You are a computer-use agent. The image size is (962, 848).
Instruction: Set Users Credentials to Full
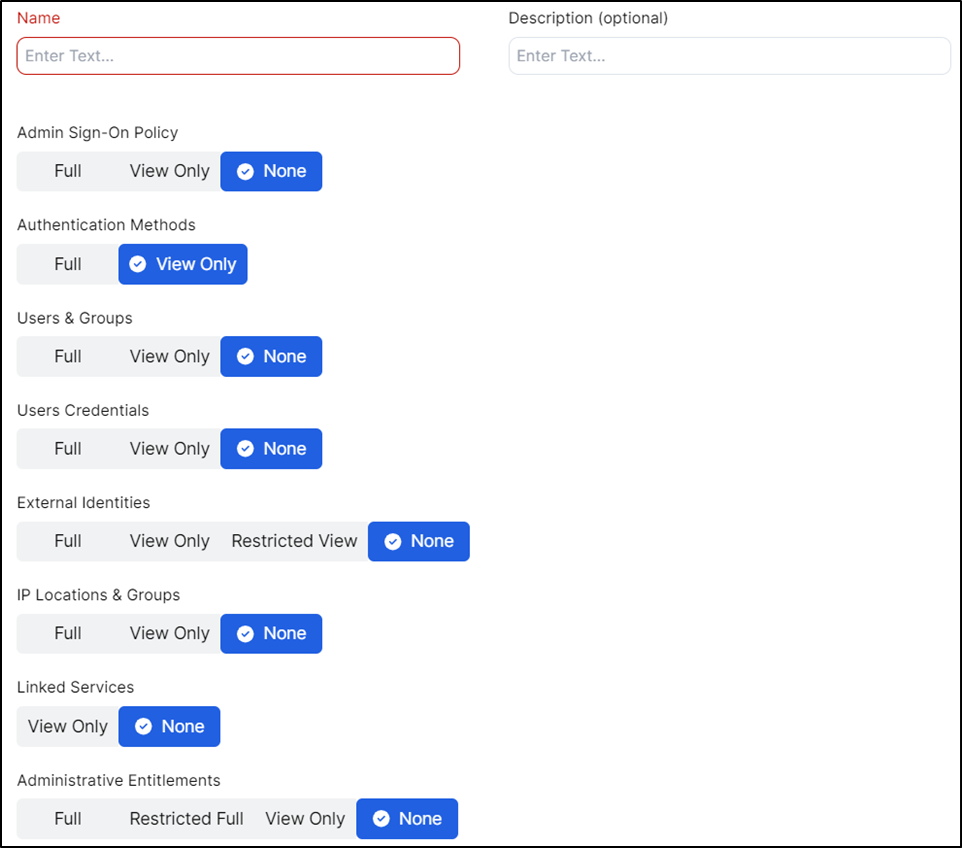pos(68,449)
